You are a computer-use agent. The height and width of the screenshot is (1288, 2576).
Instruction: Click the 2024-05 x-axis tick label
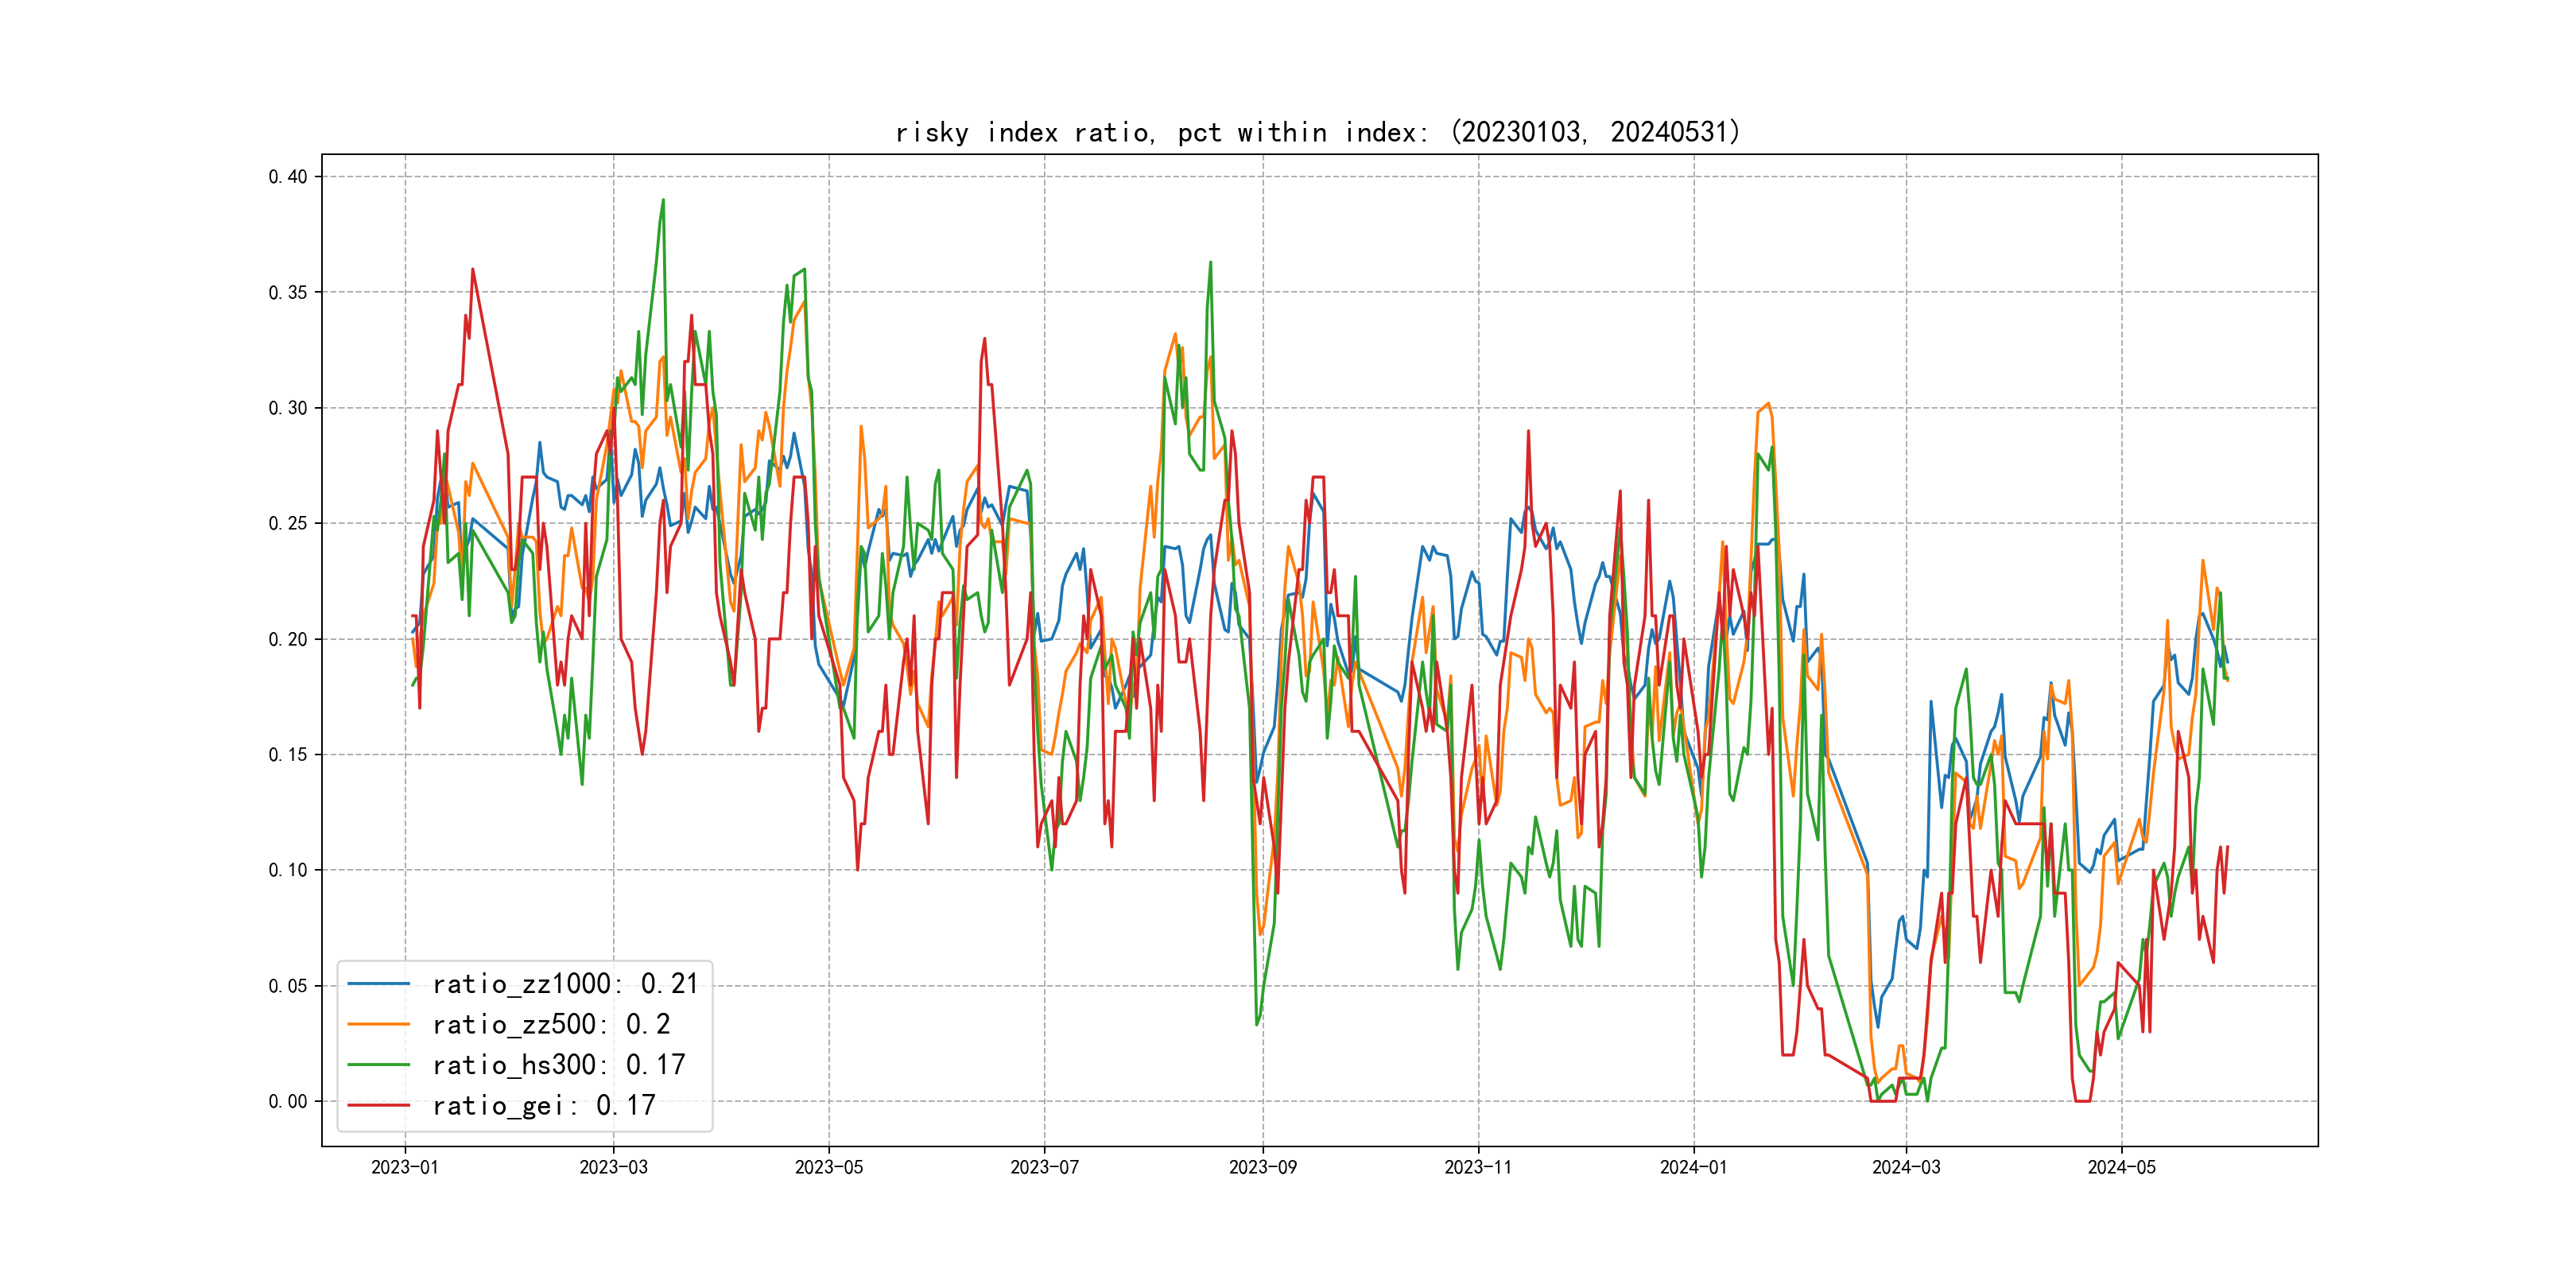(x=2121, y=1167)
